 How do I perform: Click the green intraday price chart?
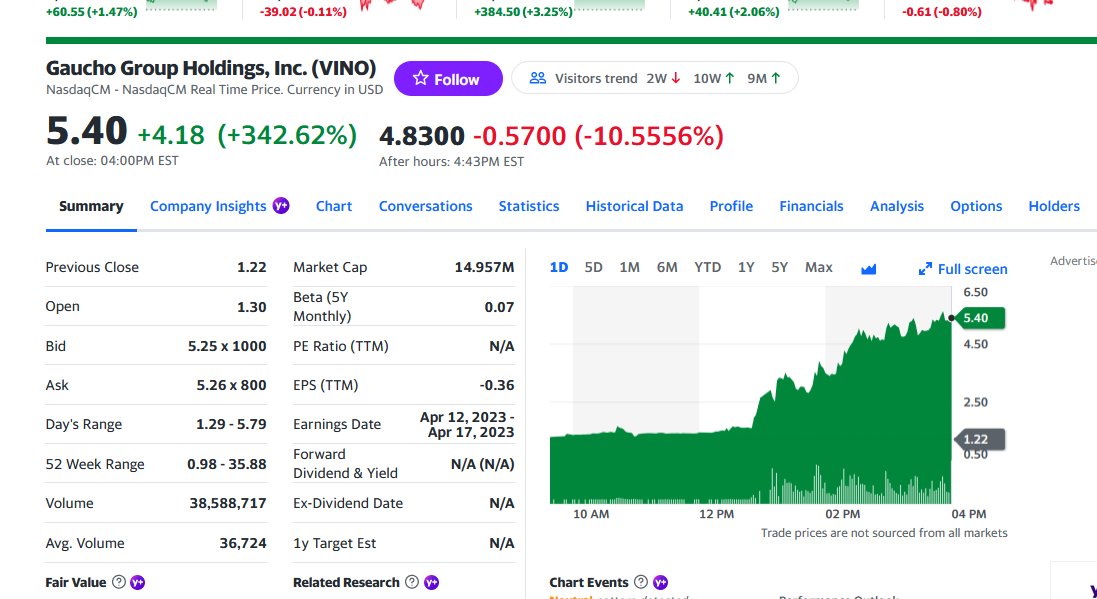pyautogui.click(x=751, y=395)
